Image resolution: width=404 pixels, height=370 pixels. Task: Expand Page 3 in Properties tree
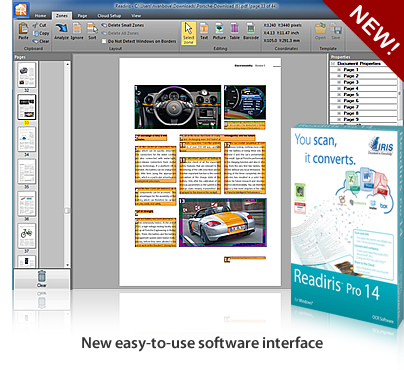pyautogui.click(x=339, y=82)
